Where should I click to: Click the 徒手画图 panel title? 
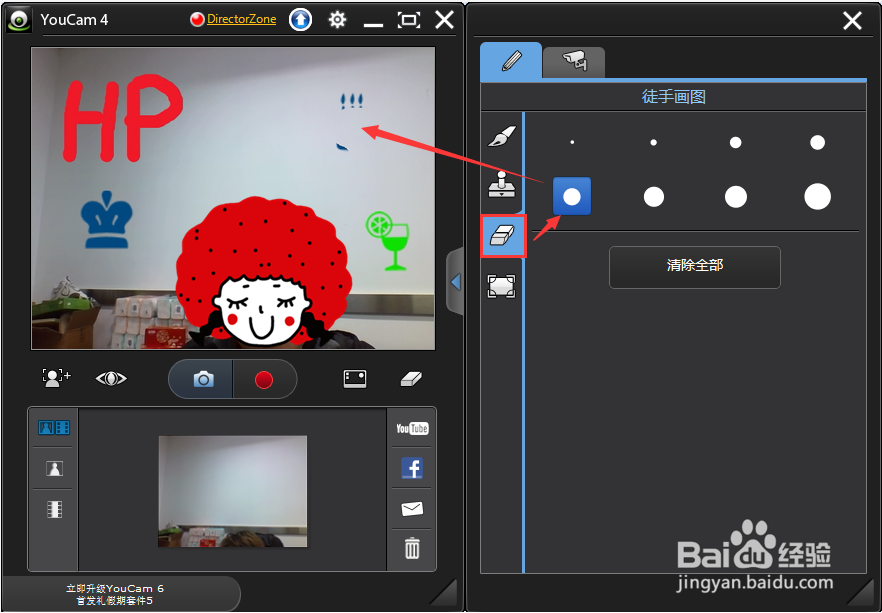pos(673,97)
